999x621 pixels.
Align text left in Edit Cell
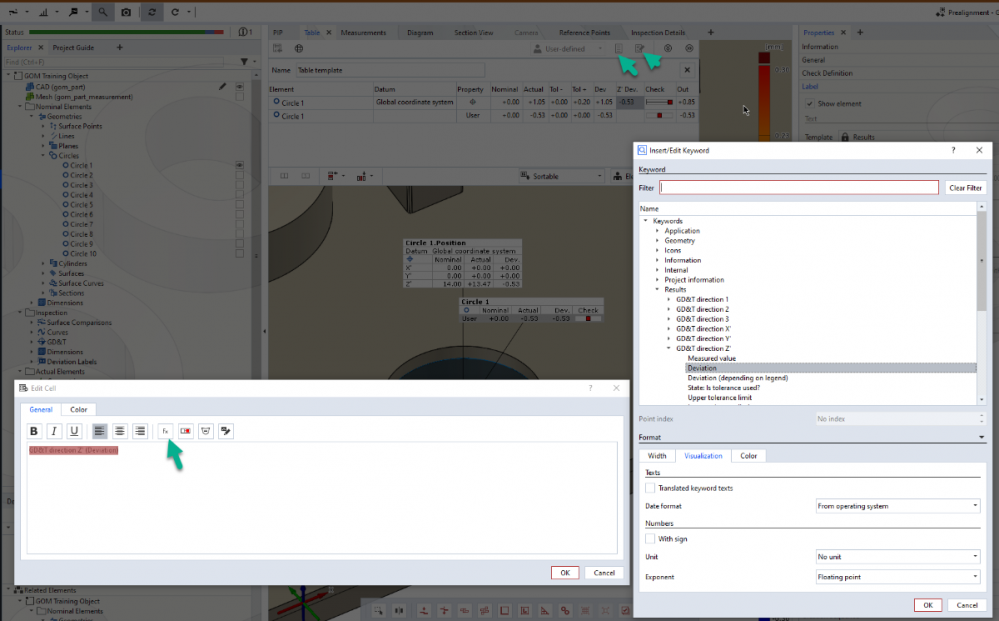coord(99,431)
